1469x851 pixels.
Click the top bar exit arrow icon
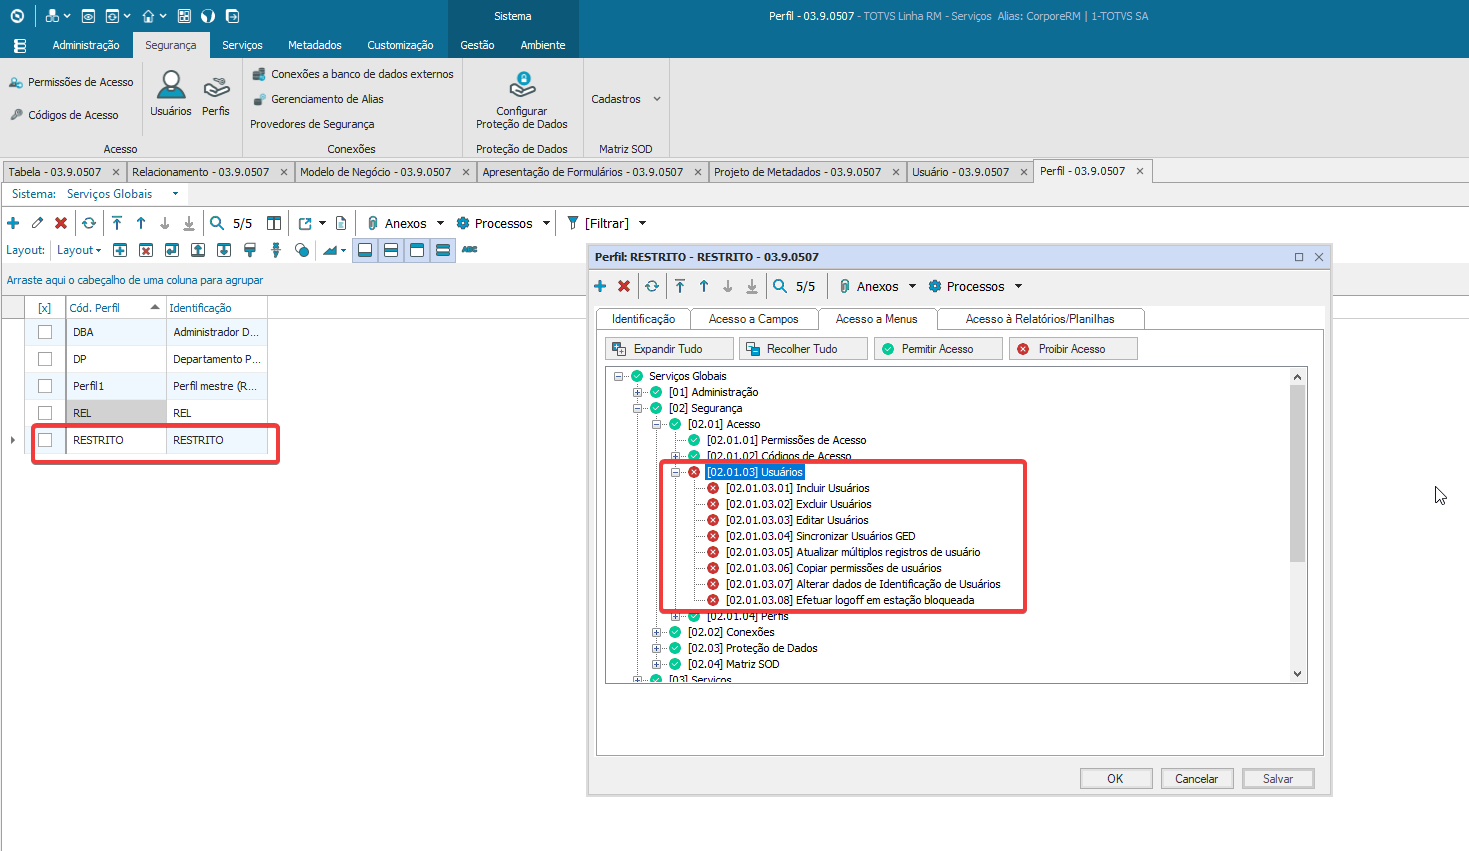(x=233, y=16)
